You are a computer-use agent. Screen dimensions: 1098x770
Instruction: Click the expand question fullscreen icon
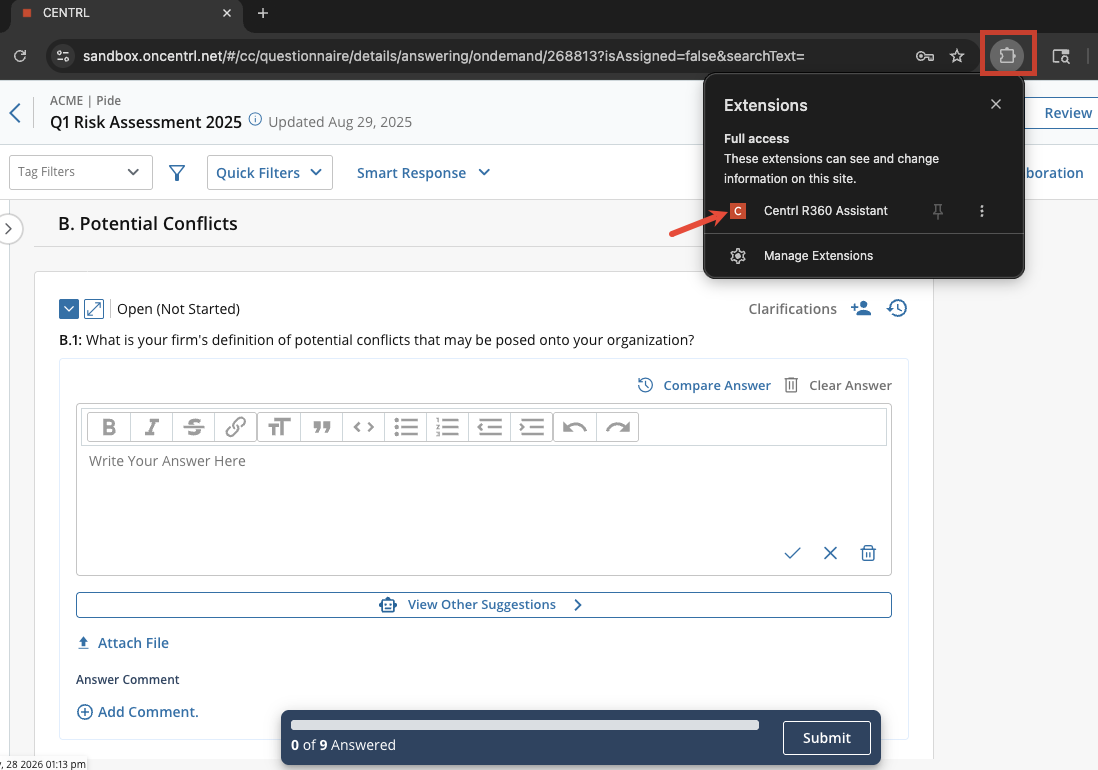coord(94,309)
